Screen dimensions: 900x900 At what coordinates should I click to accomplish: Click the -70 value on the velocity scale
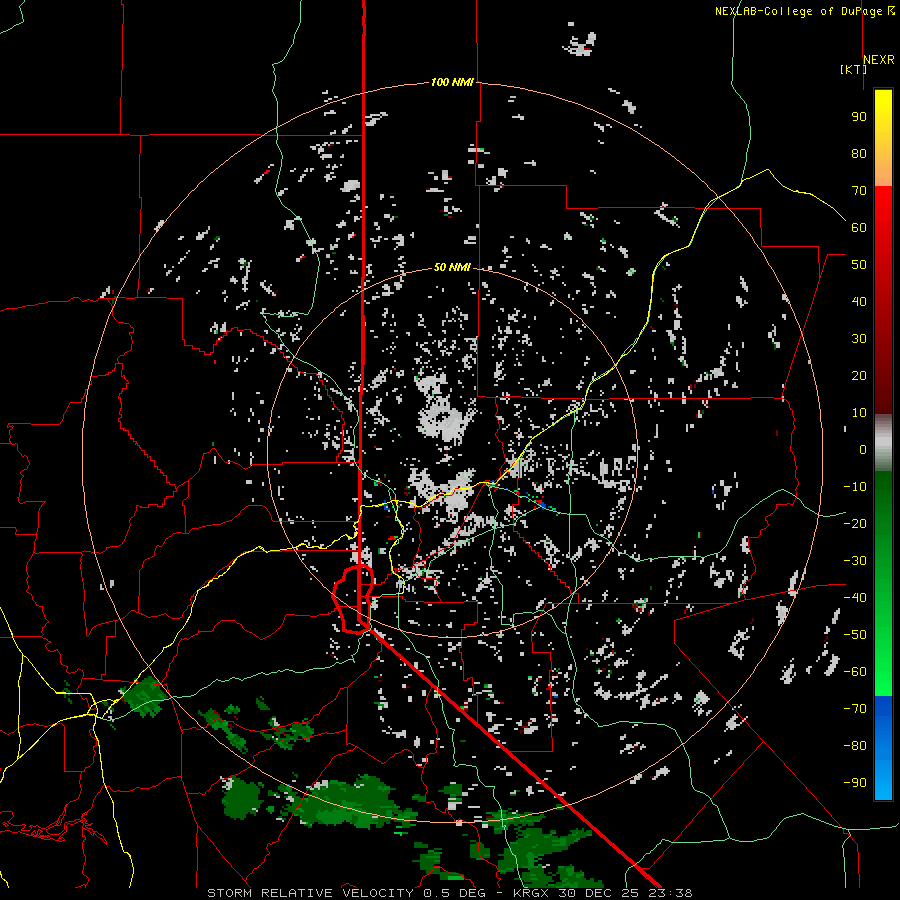[855, 709]
